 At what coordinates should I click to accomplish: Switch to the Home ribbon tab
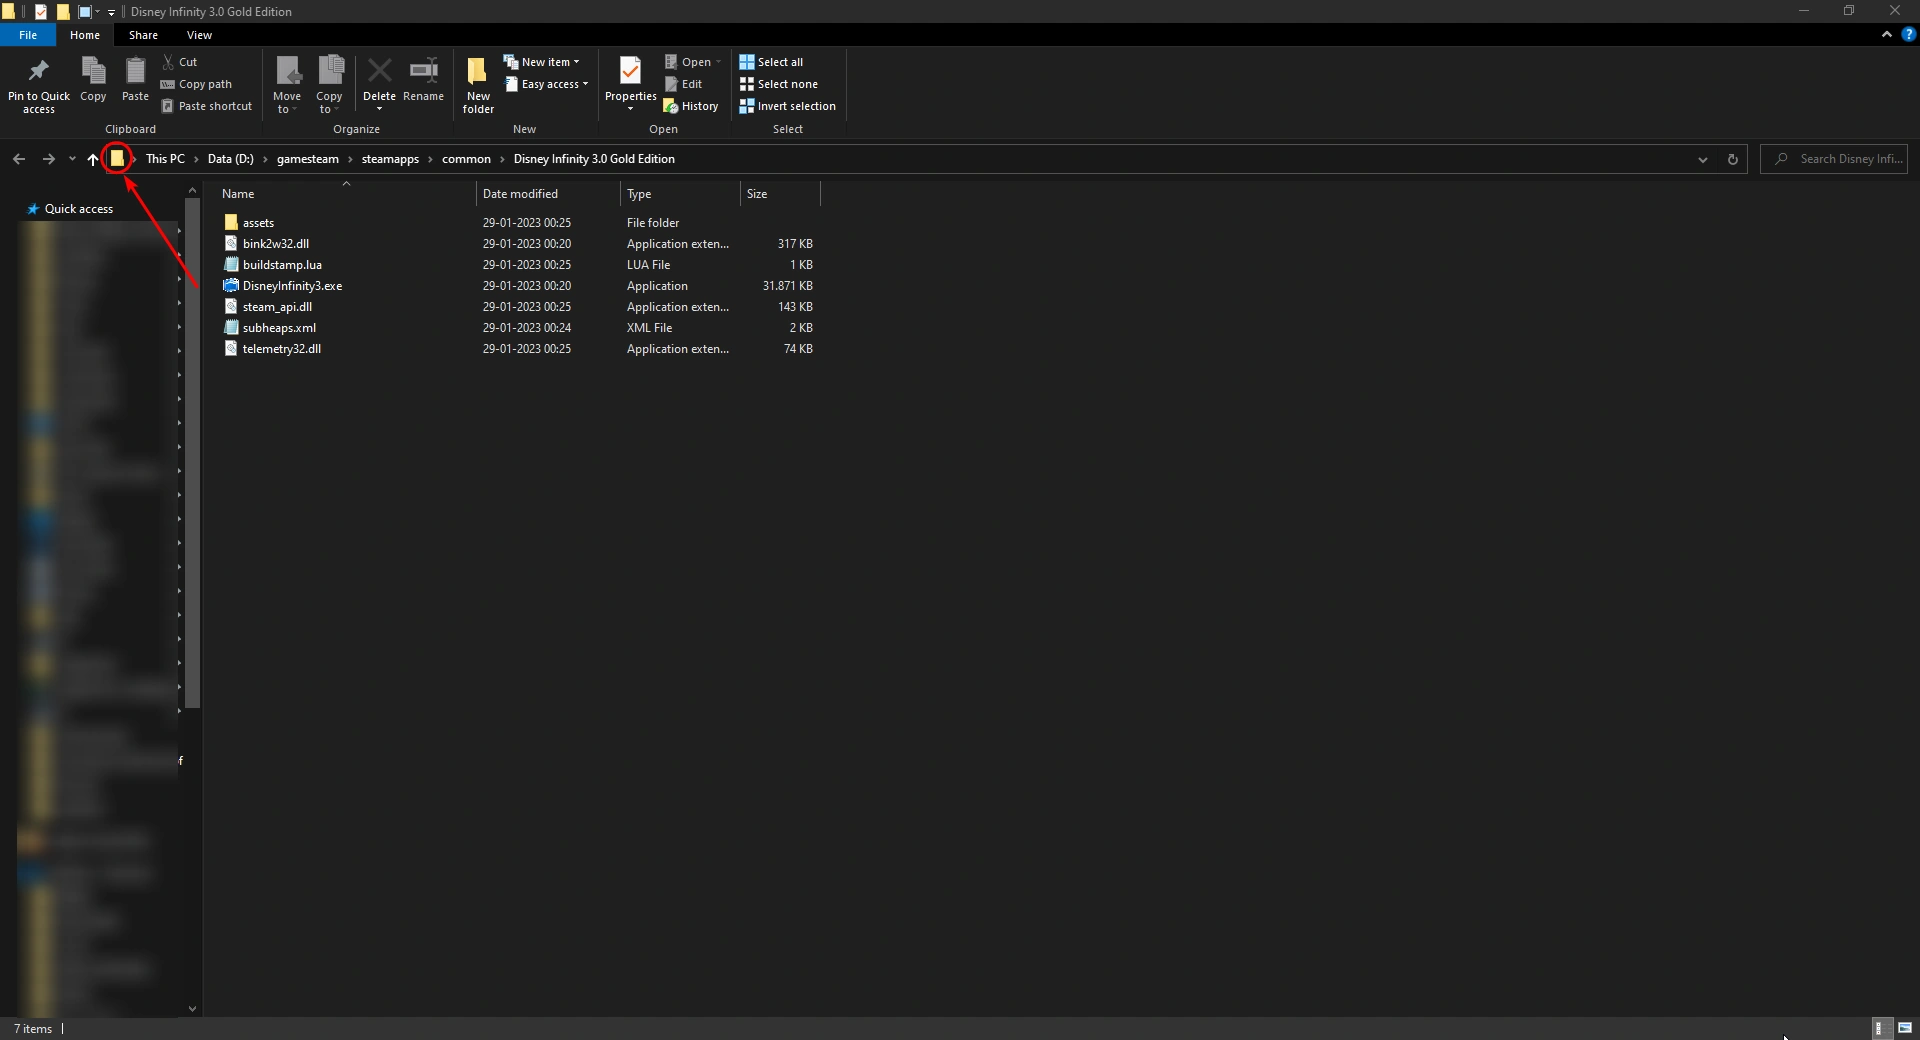[85, 35]
